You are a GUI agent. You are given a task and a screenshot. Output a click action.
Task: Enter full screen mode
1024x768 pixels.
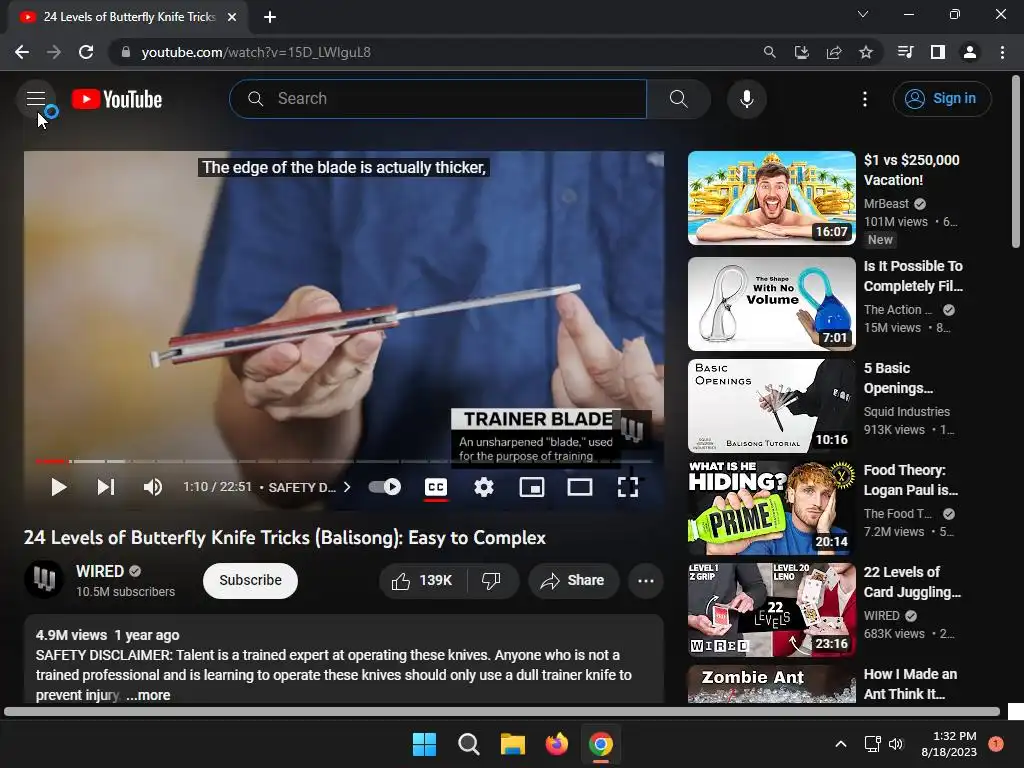628,487
